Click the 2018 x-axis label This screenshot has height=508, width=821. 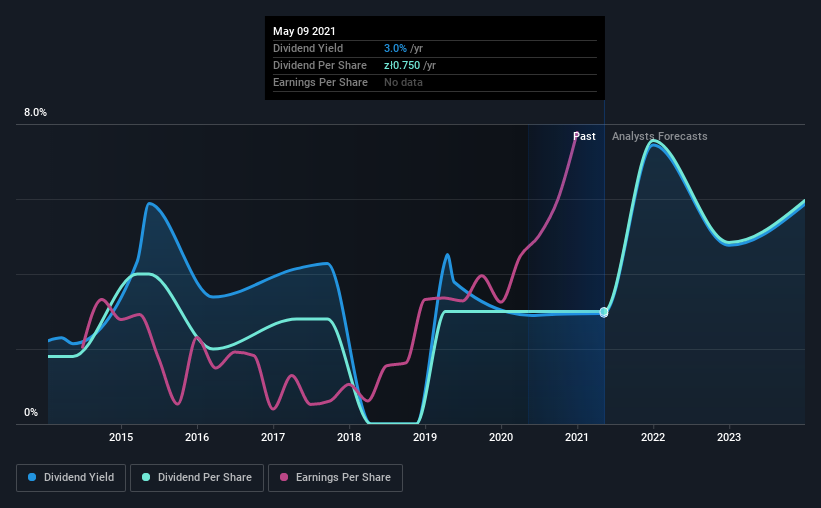click(x=349, y=437)
